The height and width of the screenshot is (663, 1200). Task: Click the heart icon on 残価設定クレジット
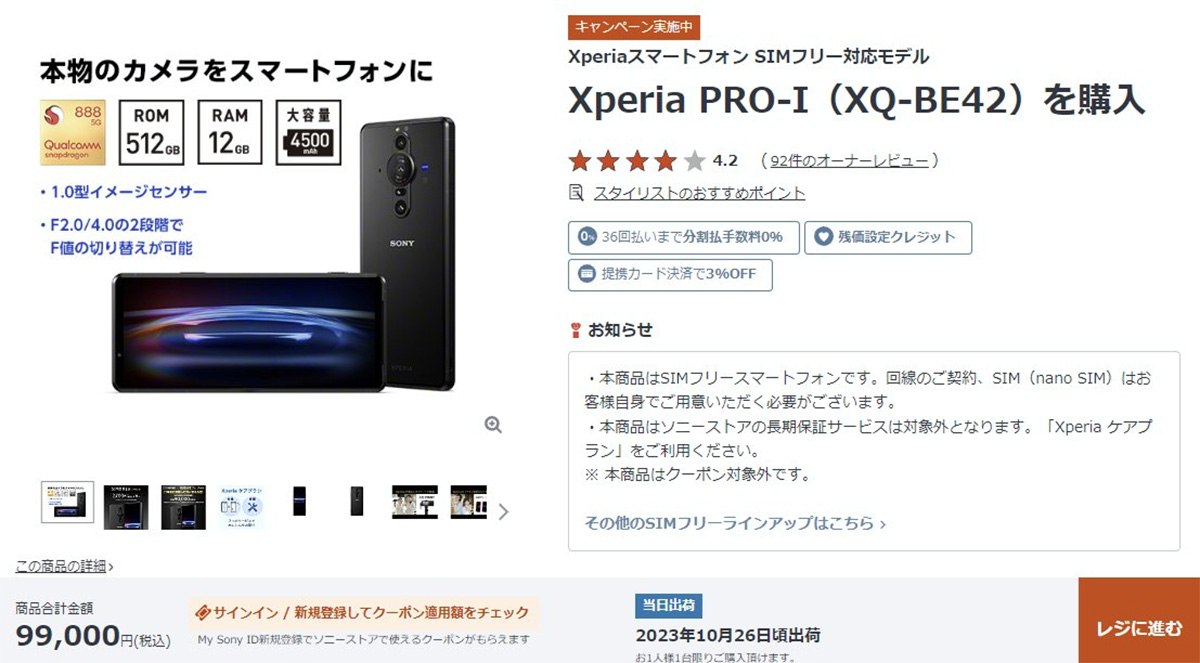click(823, 238)
